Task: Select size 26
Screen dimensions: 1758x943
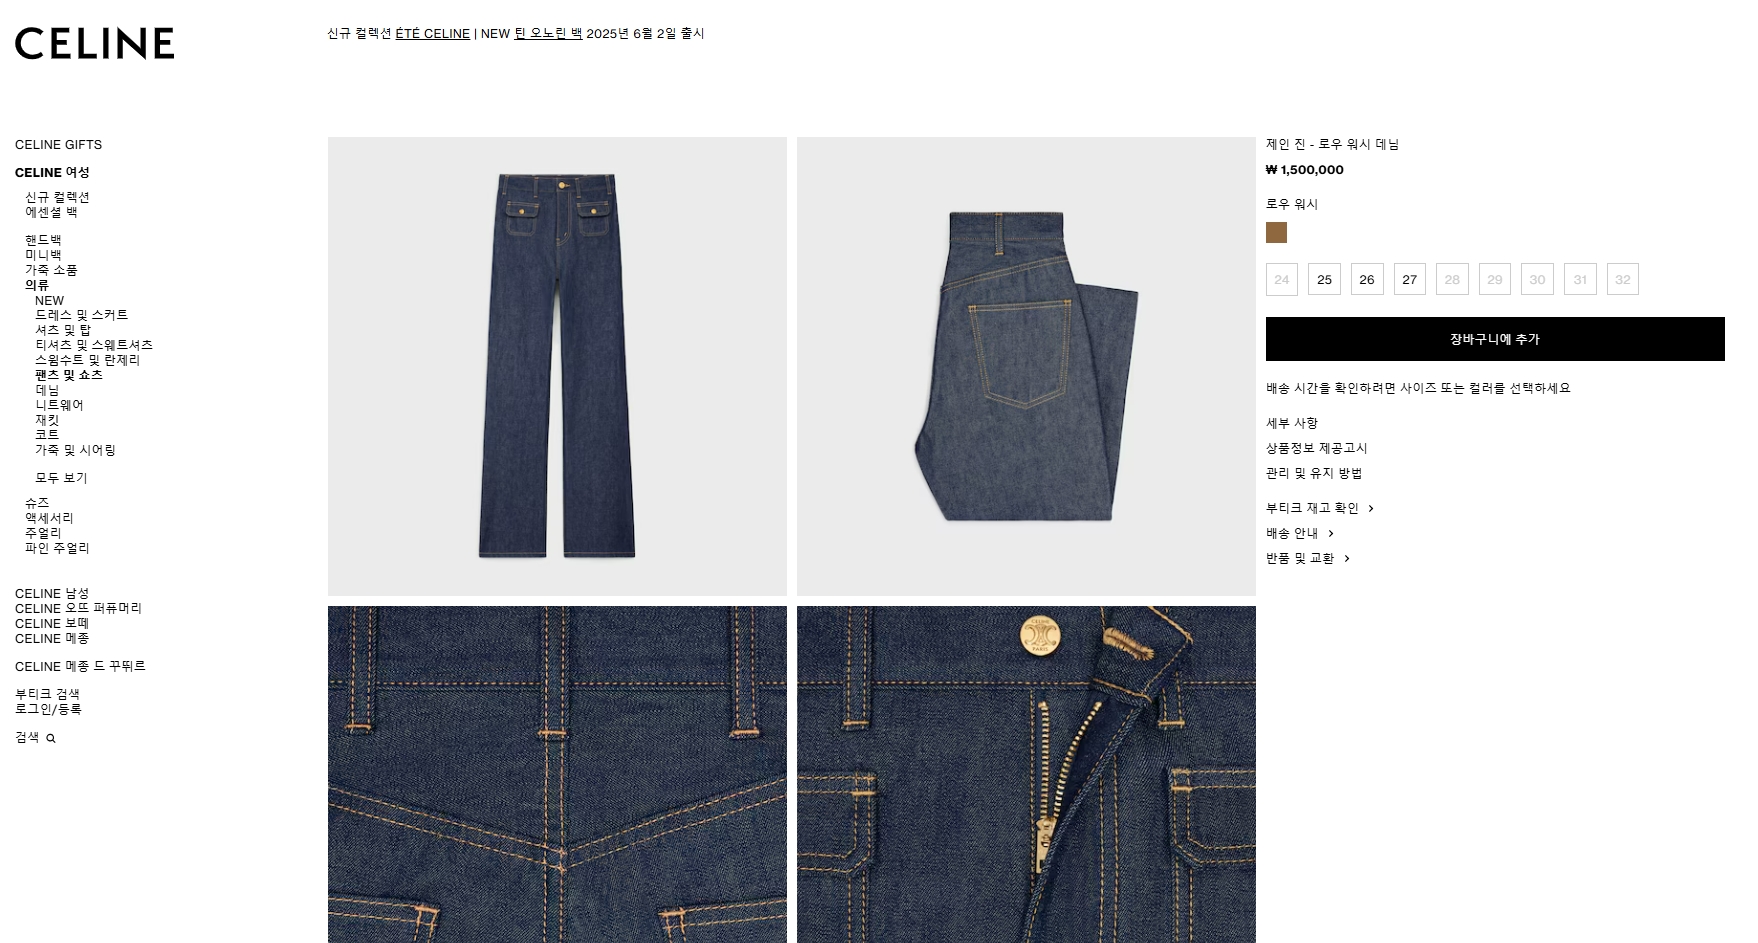Action: click(1367, 279)
